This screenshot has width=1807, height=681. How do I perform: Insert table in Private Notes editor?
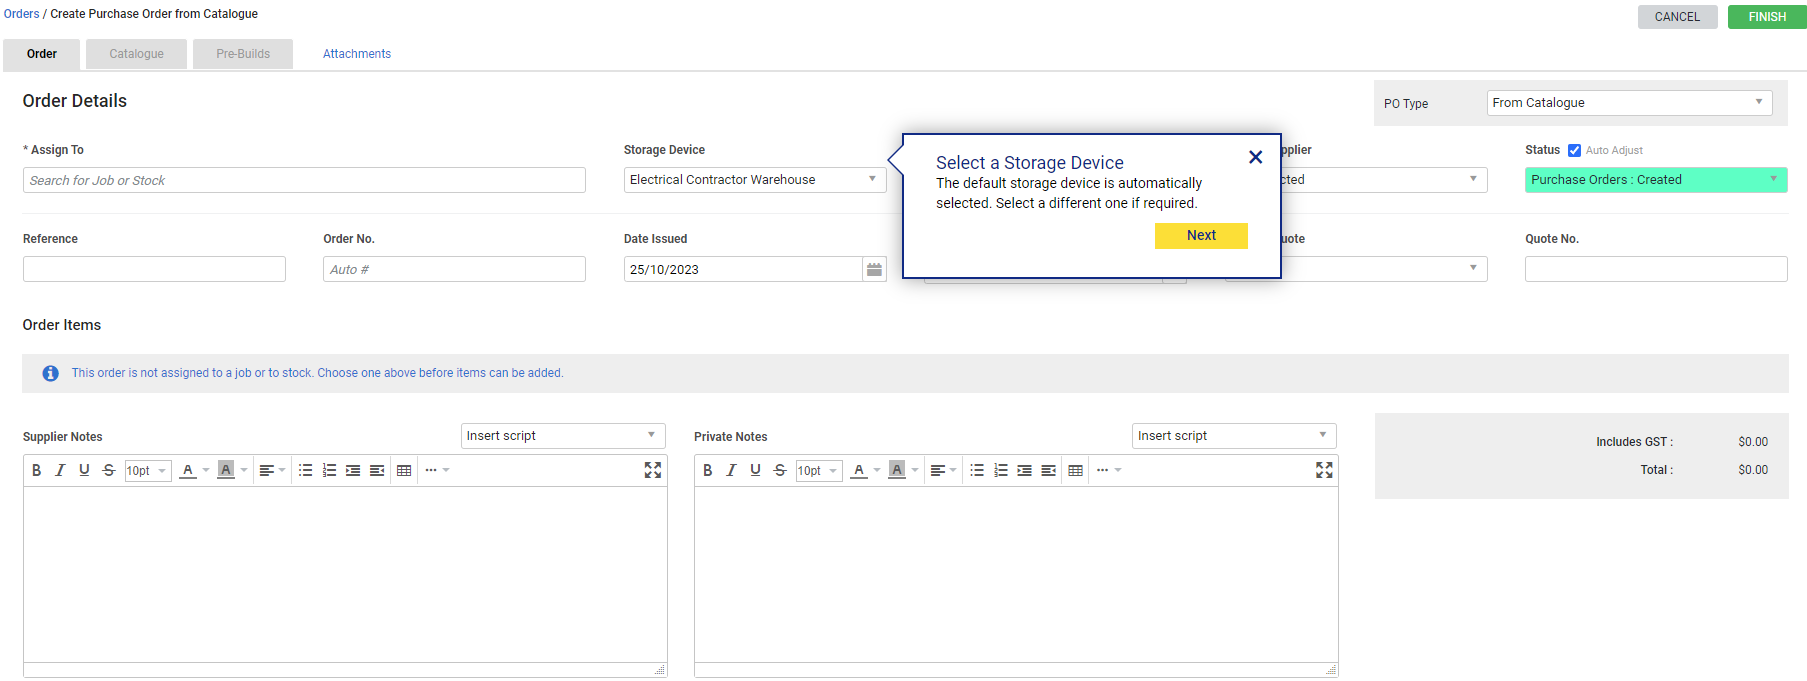(x=1075, y=470)
